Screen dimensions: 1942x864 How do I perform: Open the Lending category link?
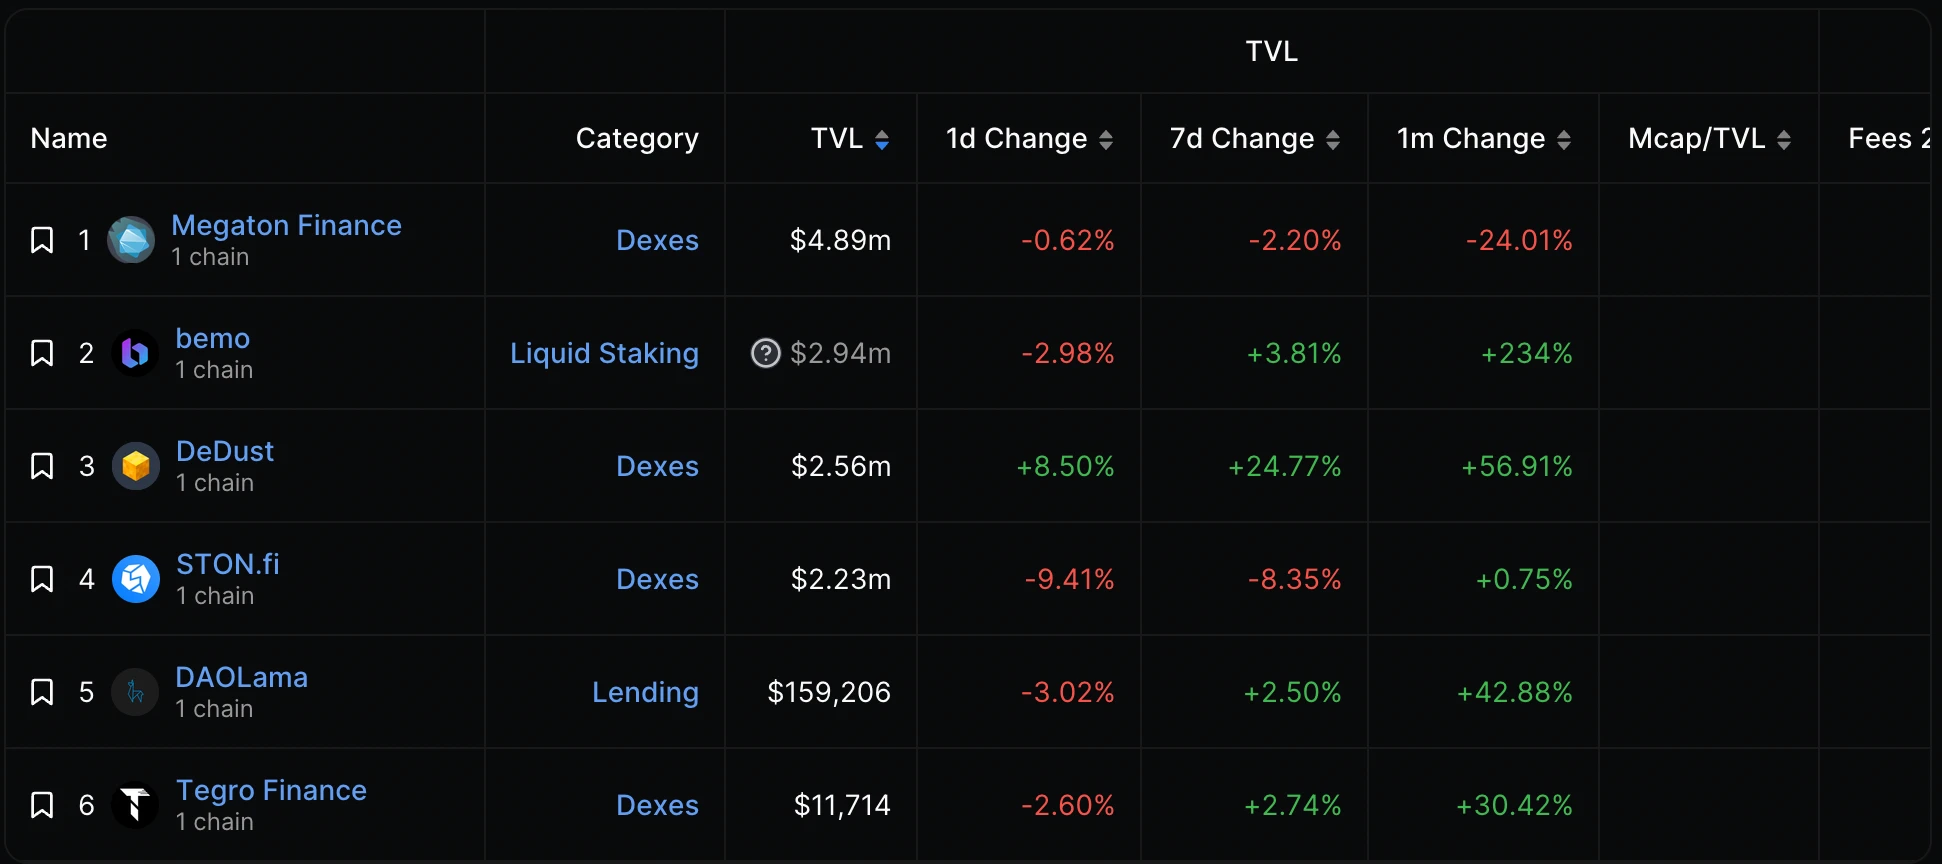click(645, 692)
